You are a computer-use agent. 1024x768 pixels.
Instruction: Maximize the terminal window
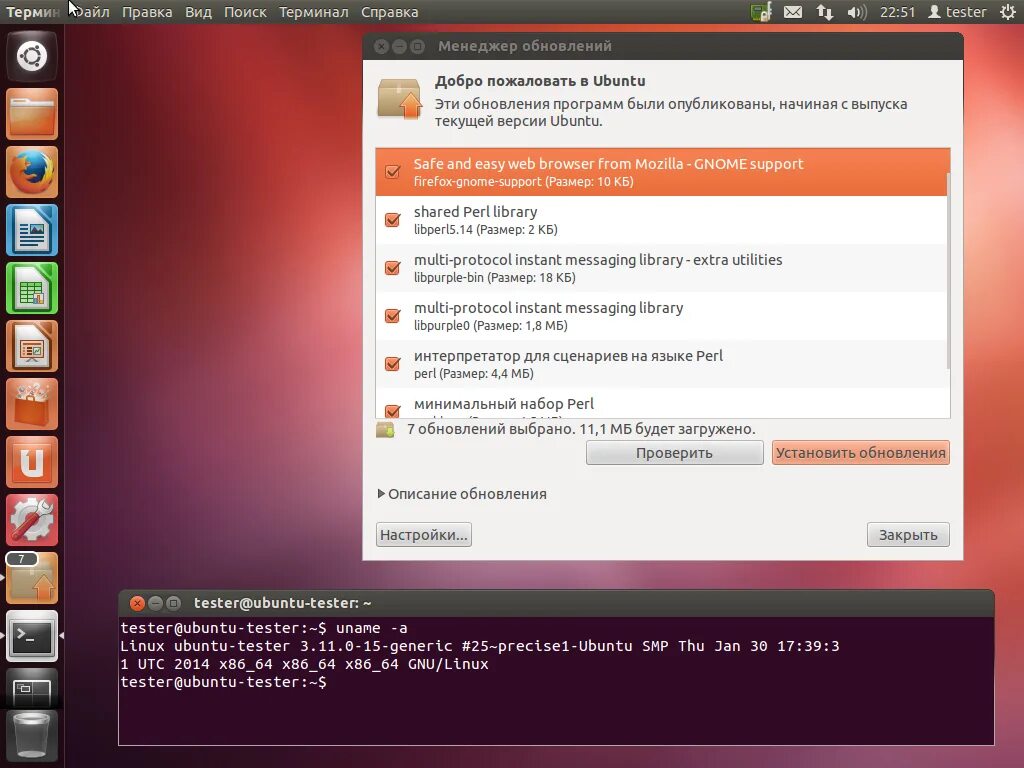pyautogui.click(x=173, y=603)
